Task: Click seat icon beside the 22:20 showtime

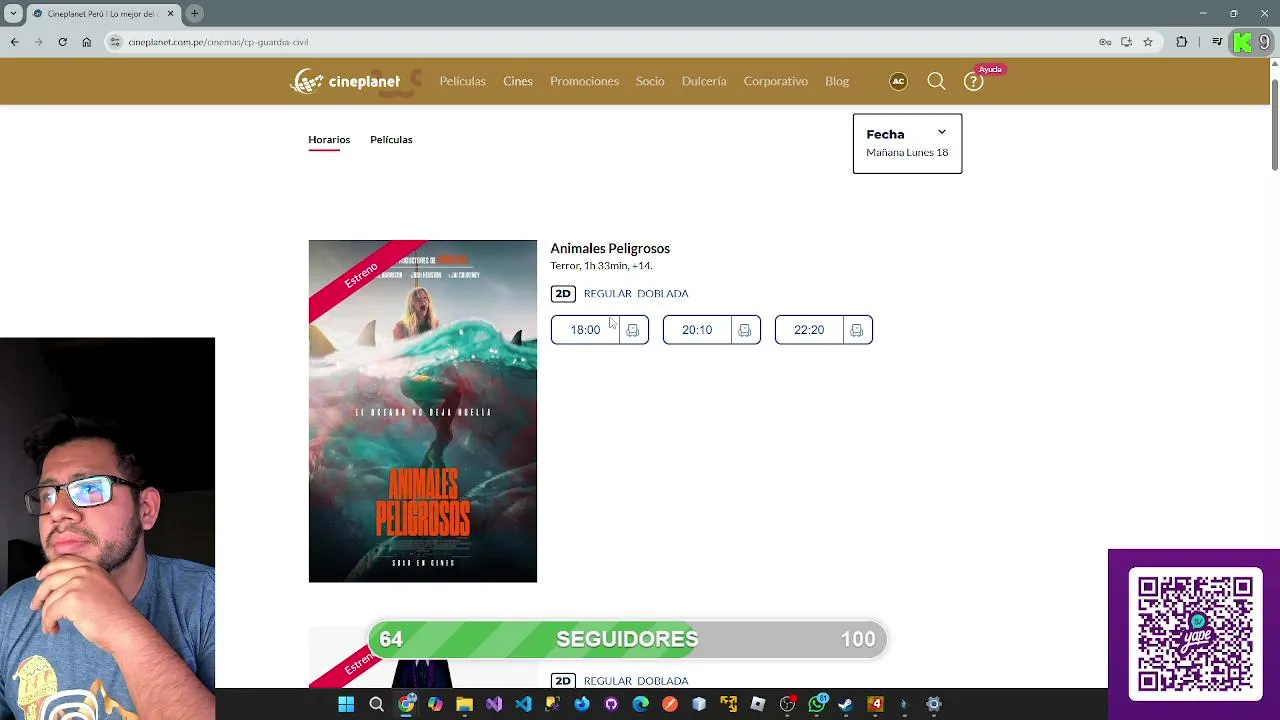Action: pos(857,330)
